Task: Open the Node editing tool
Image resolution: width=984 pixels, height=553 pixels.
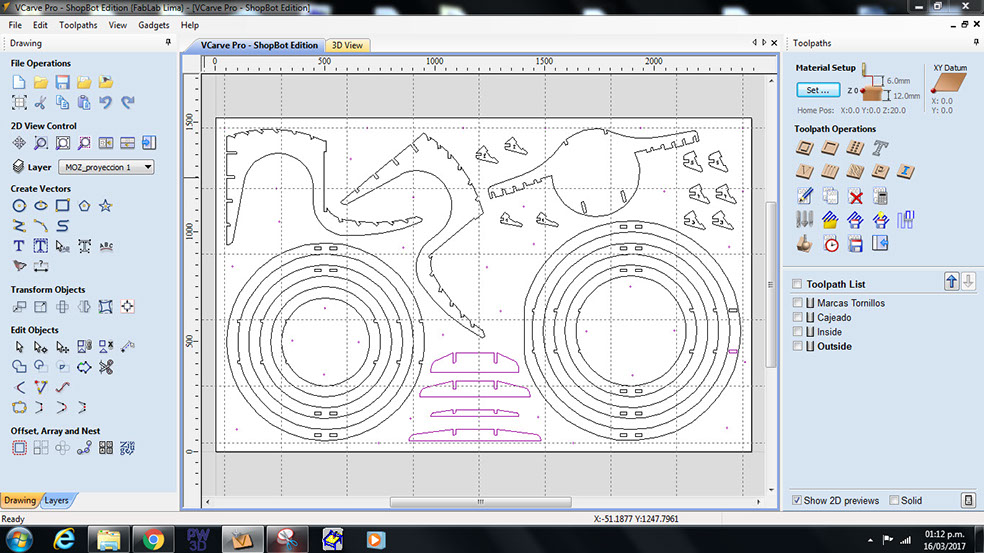Action: tap(41, 346)
